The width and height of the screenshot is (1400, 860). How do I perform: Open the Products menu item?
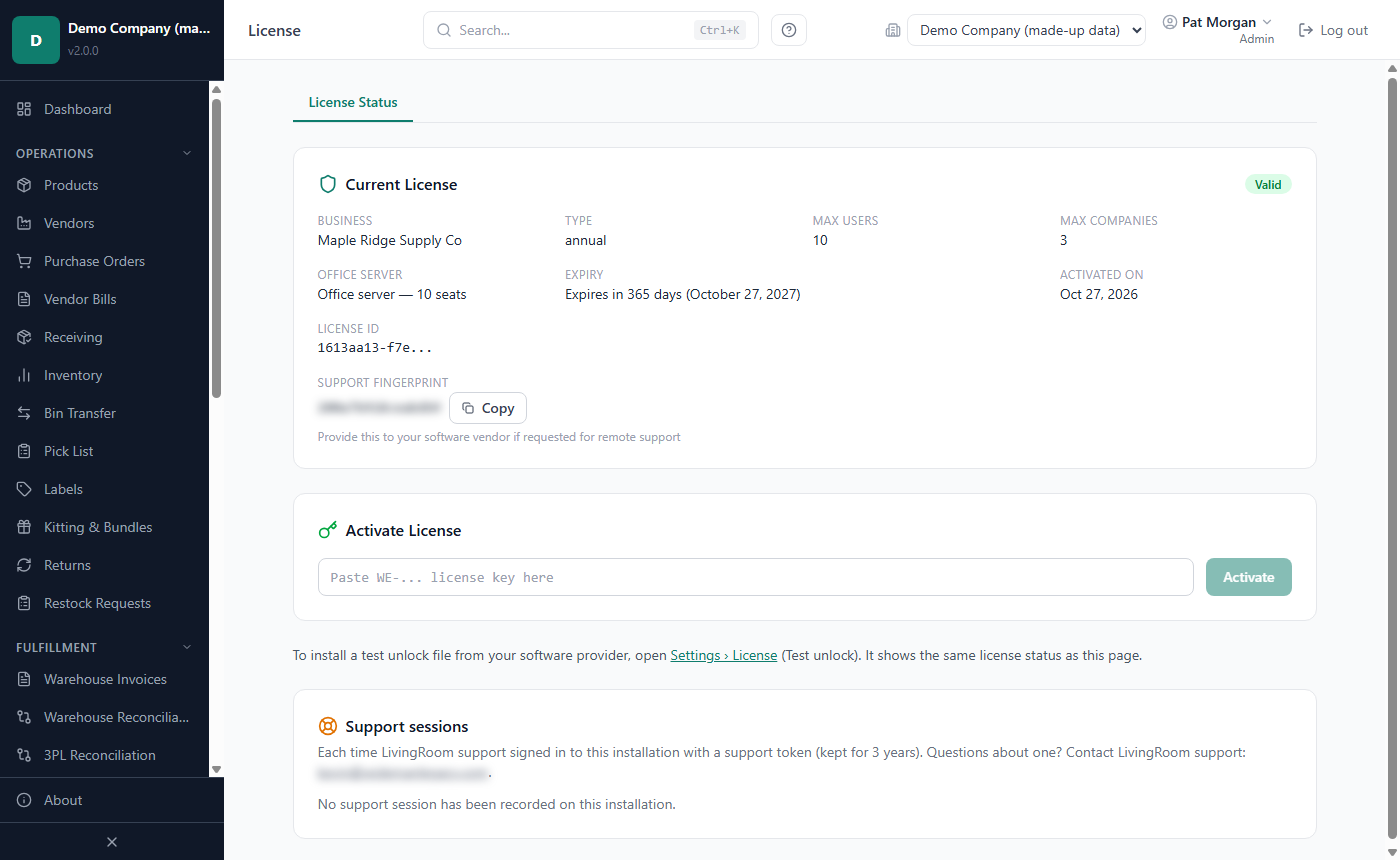pyautogui.click(x=105, y=185)
